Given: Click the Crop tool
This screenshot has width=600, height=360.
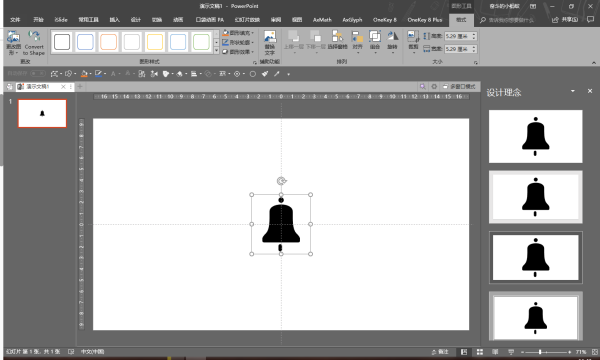Looking at the screenshot, I should (413, 41).
